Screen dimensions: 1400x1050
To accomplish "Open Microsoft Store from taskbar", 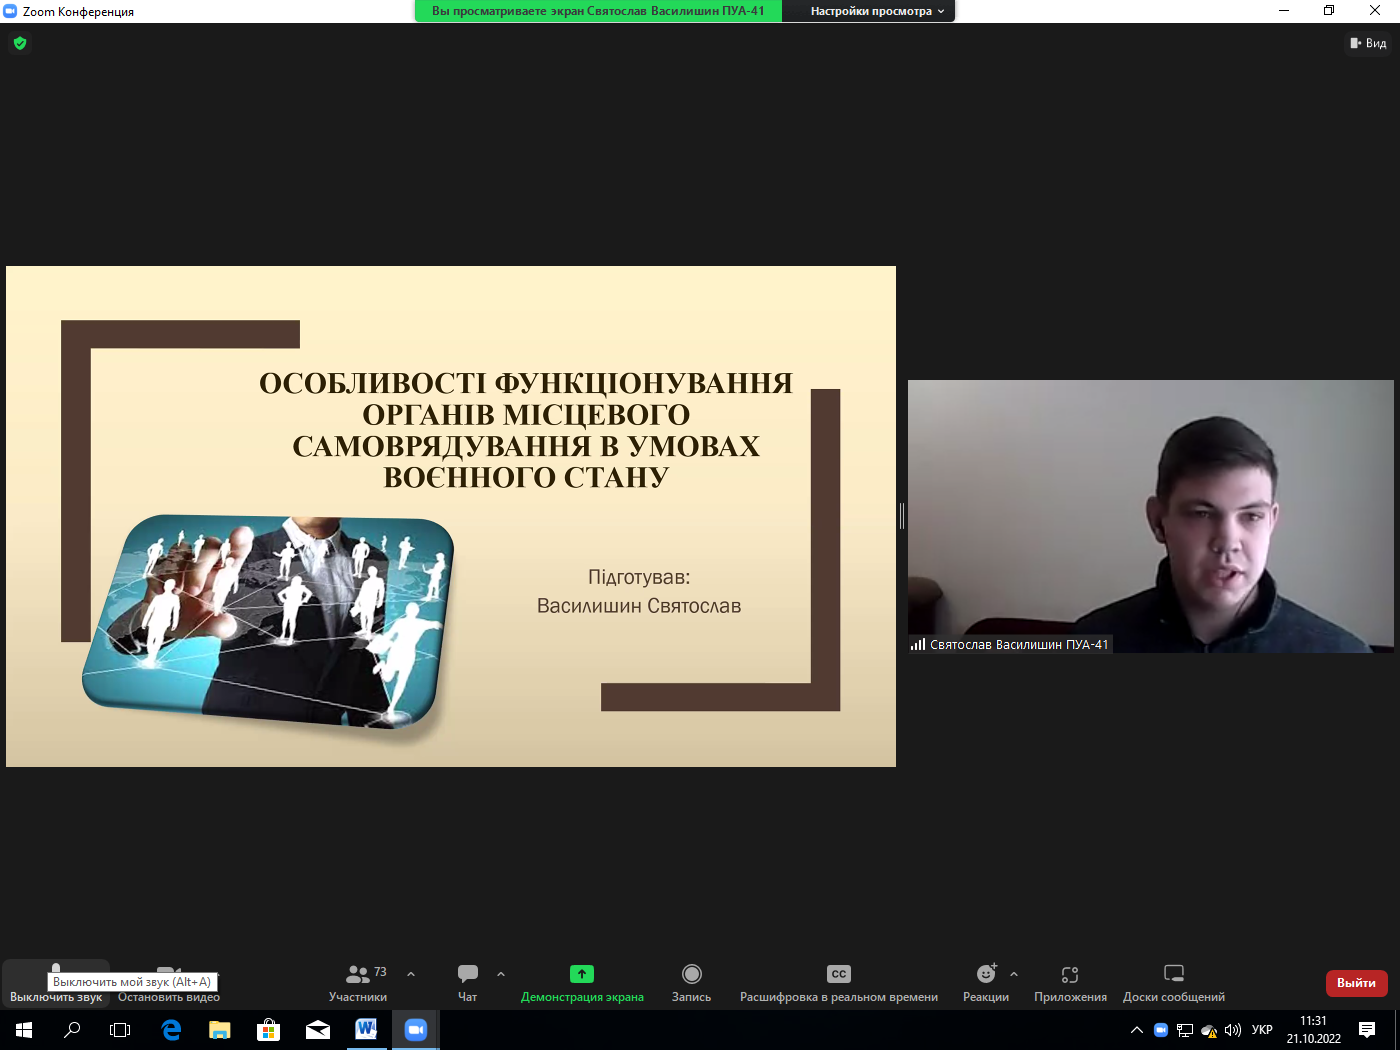I will 268,1030.
